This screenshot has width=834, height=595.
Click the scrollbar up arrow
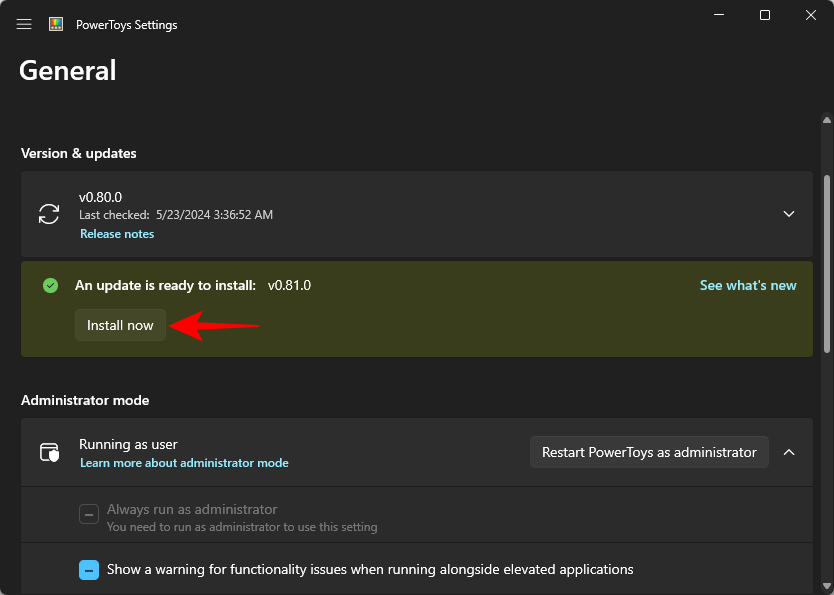tap(827, 120)
